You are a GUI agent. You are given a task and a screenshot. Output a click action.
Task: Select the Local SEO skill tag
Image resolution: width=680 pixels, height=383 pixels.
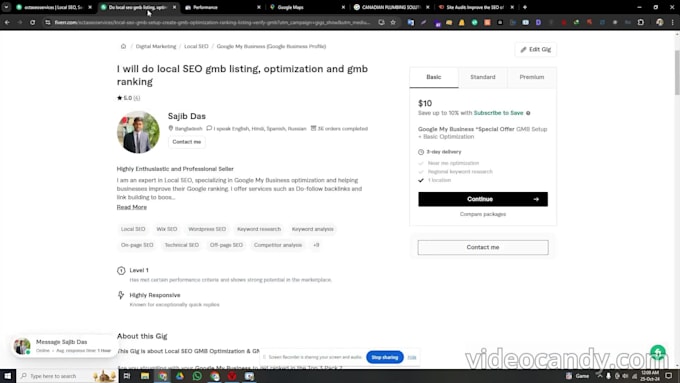[x=133, y=229]
